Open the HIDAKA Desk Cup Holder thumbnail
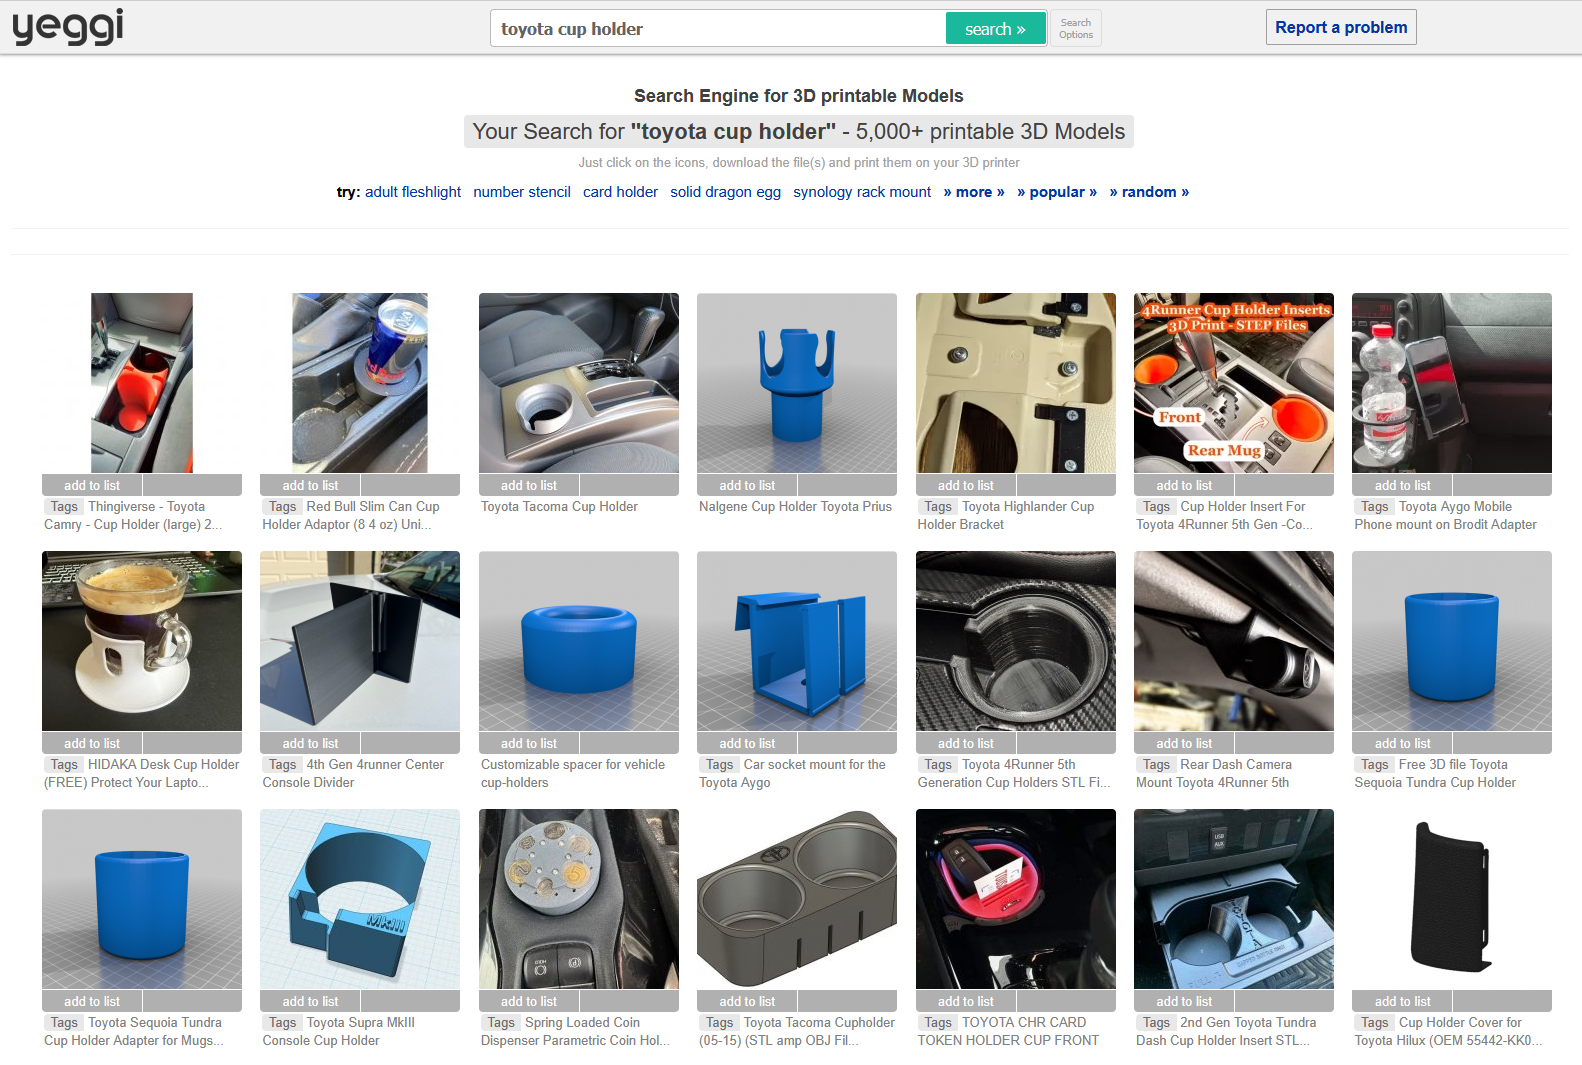This screenshot has width=1582, height=1065. [x=142, y=641]
